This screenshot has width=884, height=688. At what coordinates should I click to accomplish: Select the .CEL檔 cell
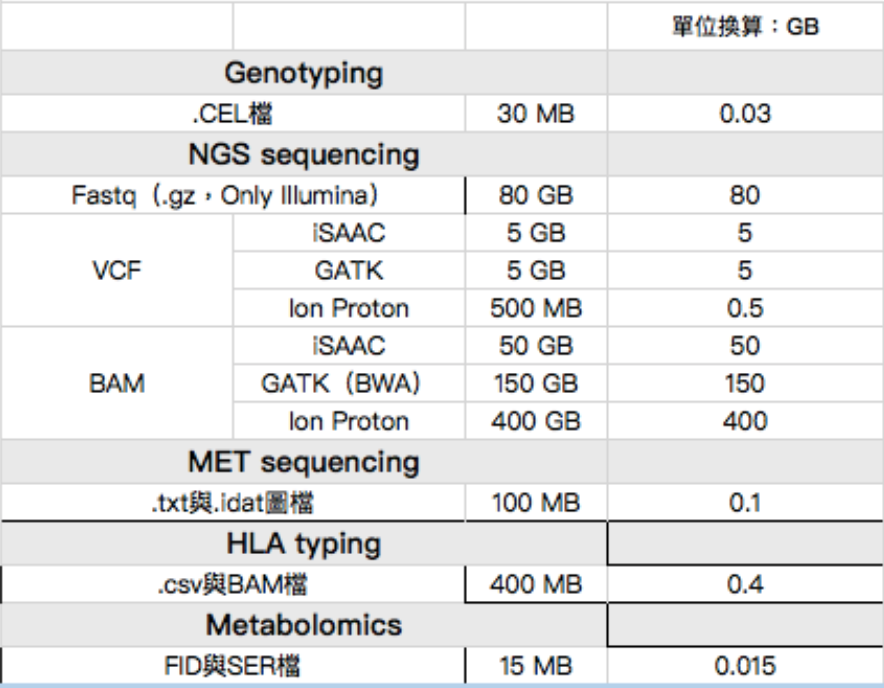(x=232, y=114)
